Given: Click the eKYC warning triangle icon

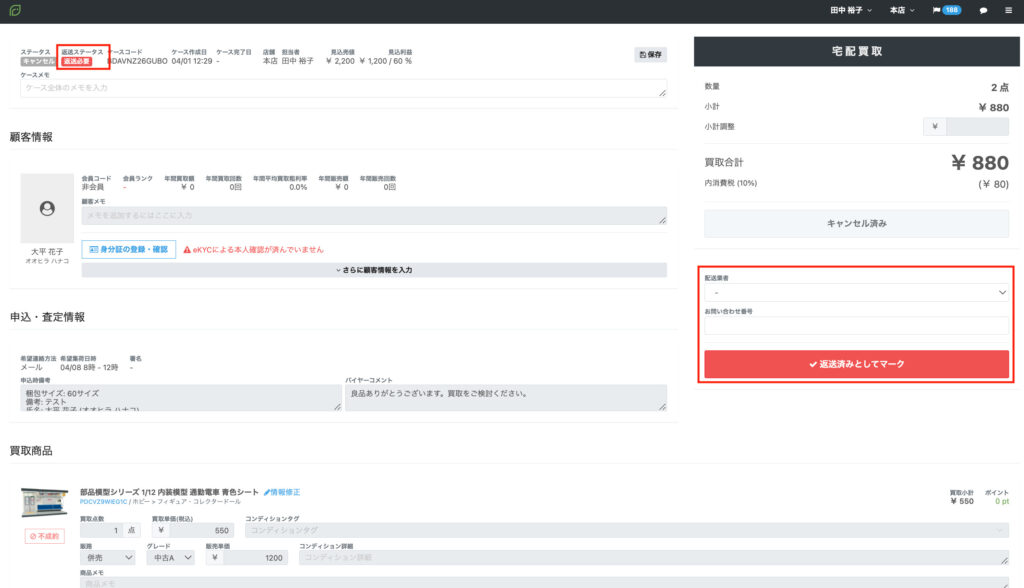Looking at the screenshot, I should pos(187,250).
